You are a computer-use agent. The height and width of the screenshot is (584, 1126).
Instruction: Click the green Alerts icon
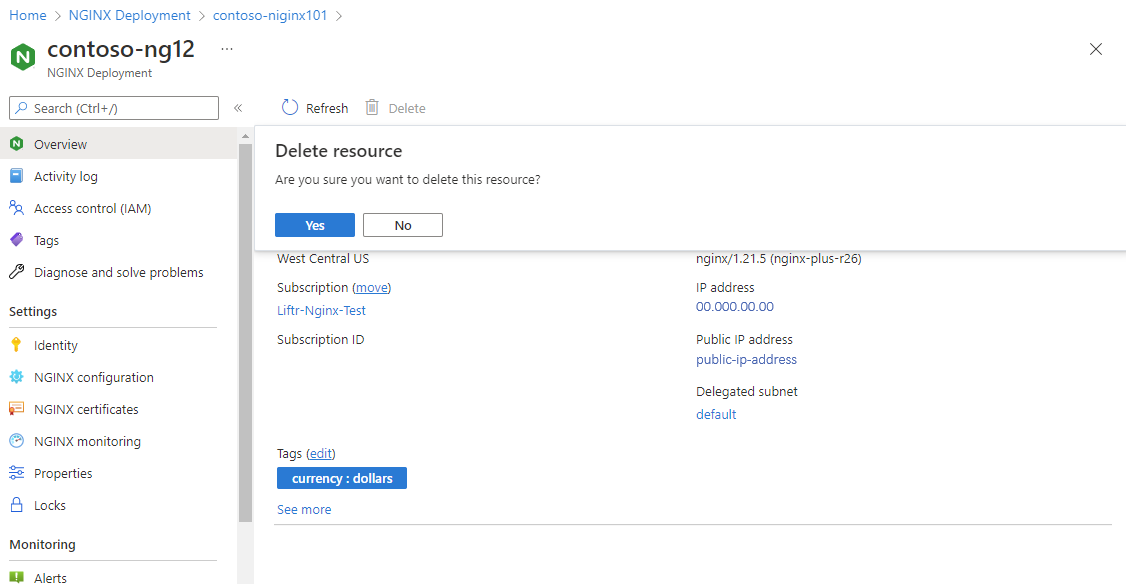coord(17,577)
